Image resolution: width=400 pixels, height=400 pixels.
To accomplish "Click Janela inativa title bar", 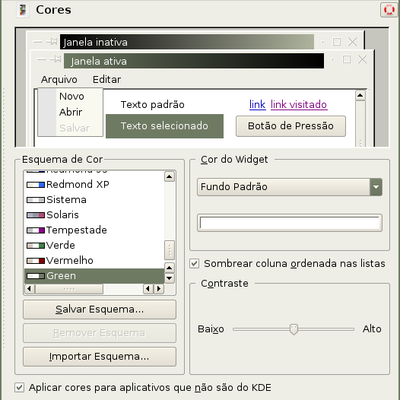I will 187,42.
